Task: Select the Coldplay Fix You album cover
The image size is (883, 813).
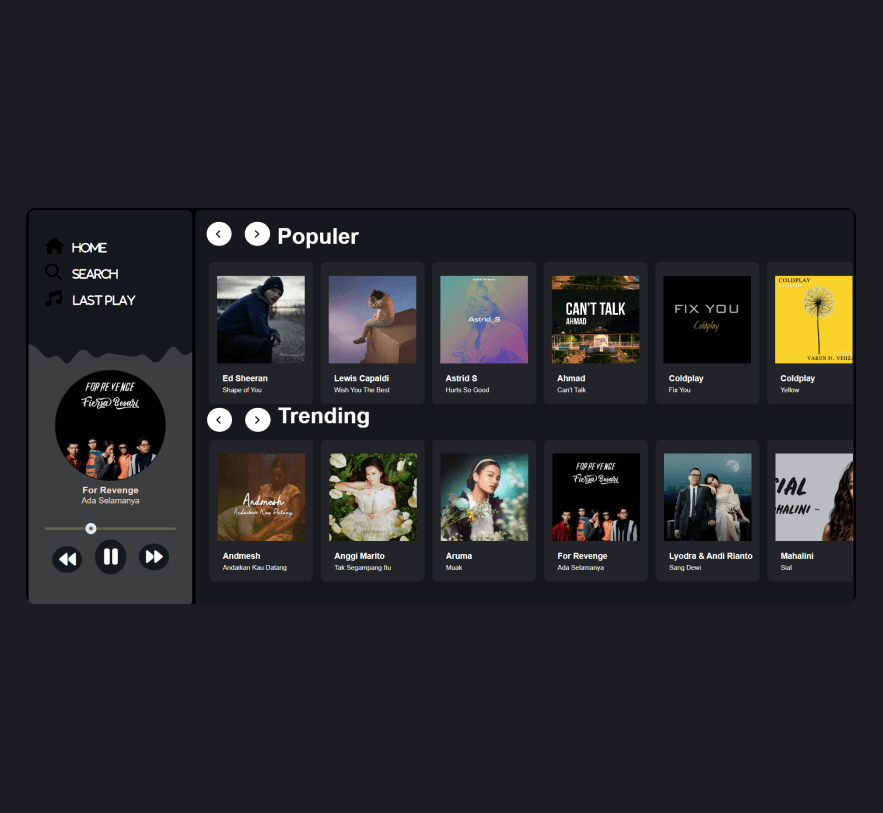Action: pyautogui.click(x=707, y=320)
